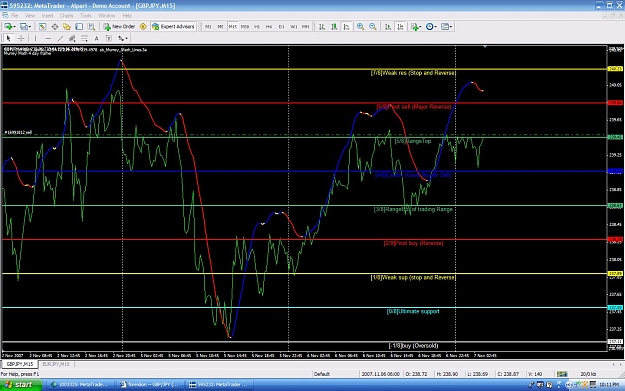Expand the Periodicity clock dropdown arrow
The height and width of the screenshot is (391, 625).
(x=436, y=27)
